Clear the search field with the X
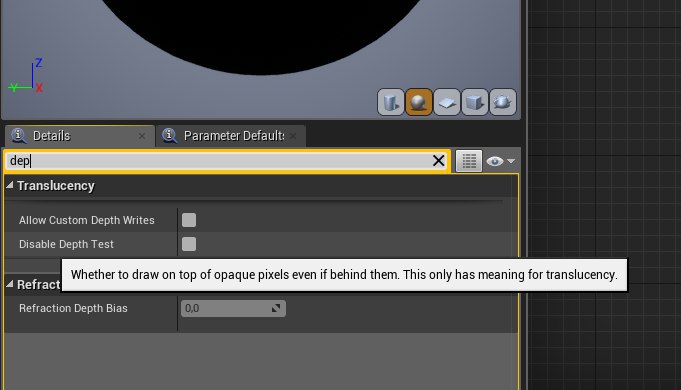This screenshot has height=390, width=681. coord(438,161)
